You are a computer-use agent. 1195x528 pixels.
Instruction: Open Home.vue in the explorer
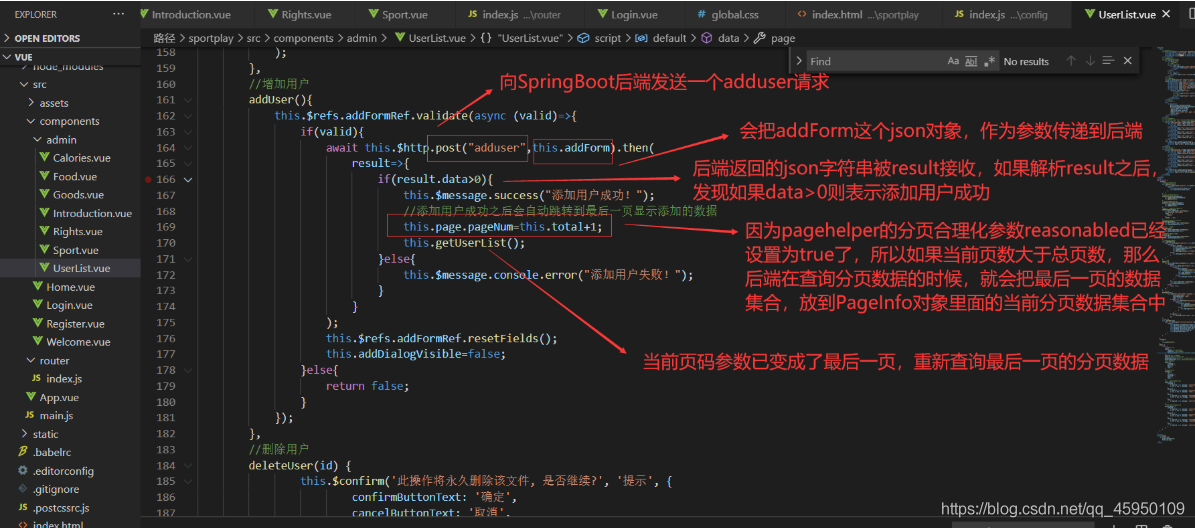point(70,286)
